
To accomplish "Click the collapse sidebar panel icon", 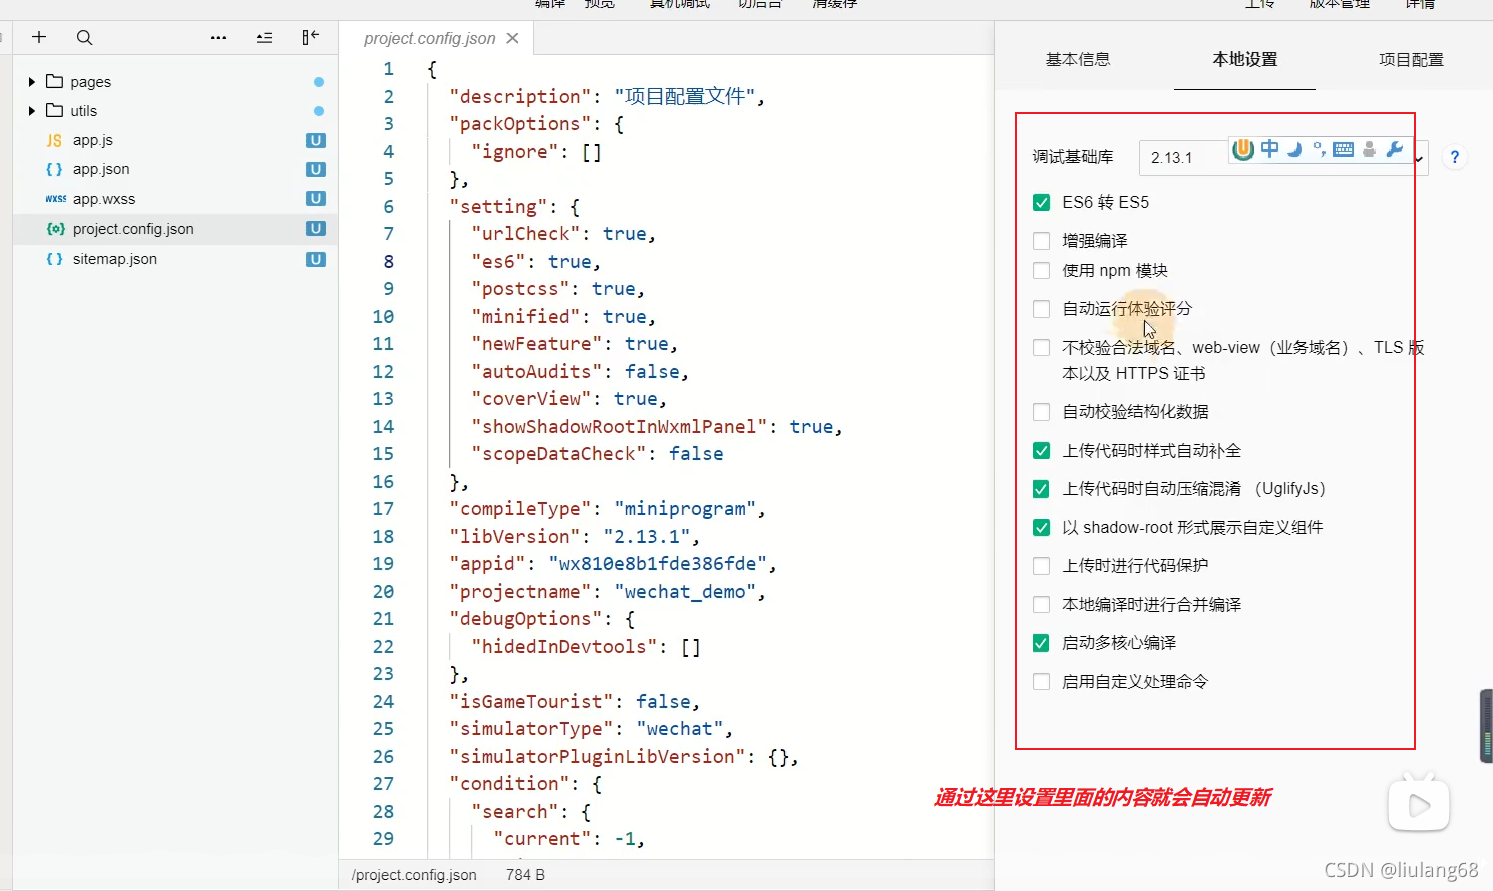I will (310, 37).
